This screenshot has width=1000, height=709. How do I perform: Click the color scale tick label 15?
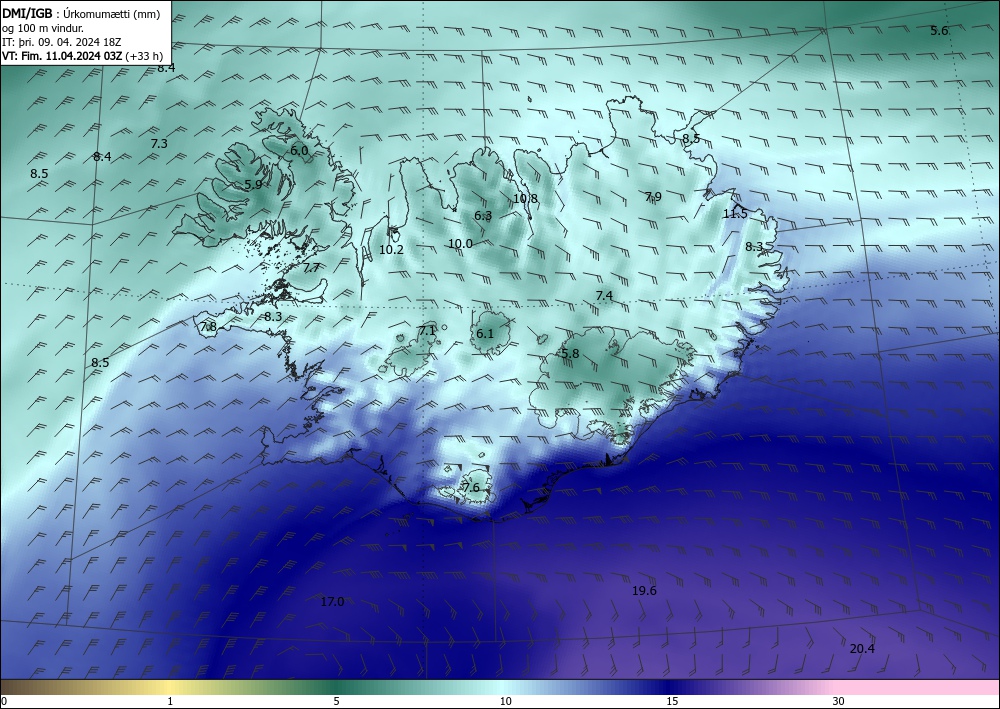pos(672,702)
